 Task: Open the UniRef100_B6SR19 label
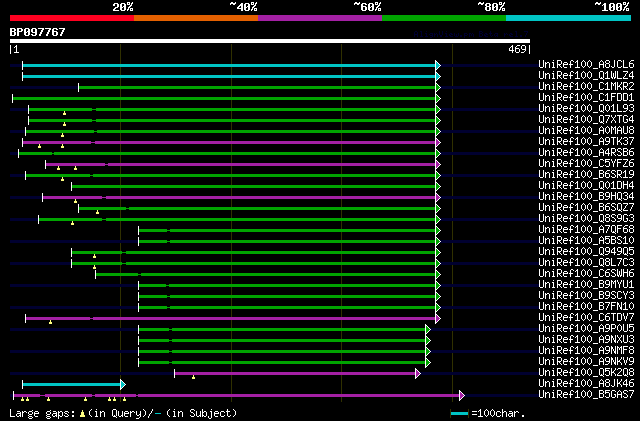(x=586, y=175)
